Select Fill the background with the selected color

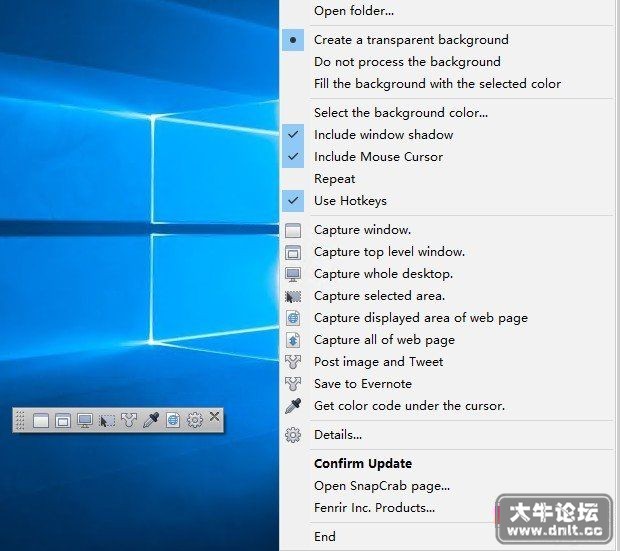447,83
